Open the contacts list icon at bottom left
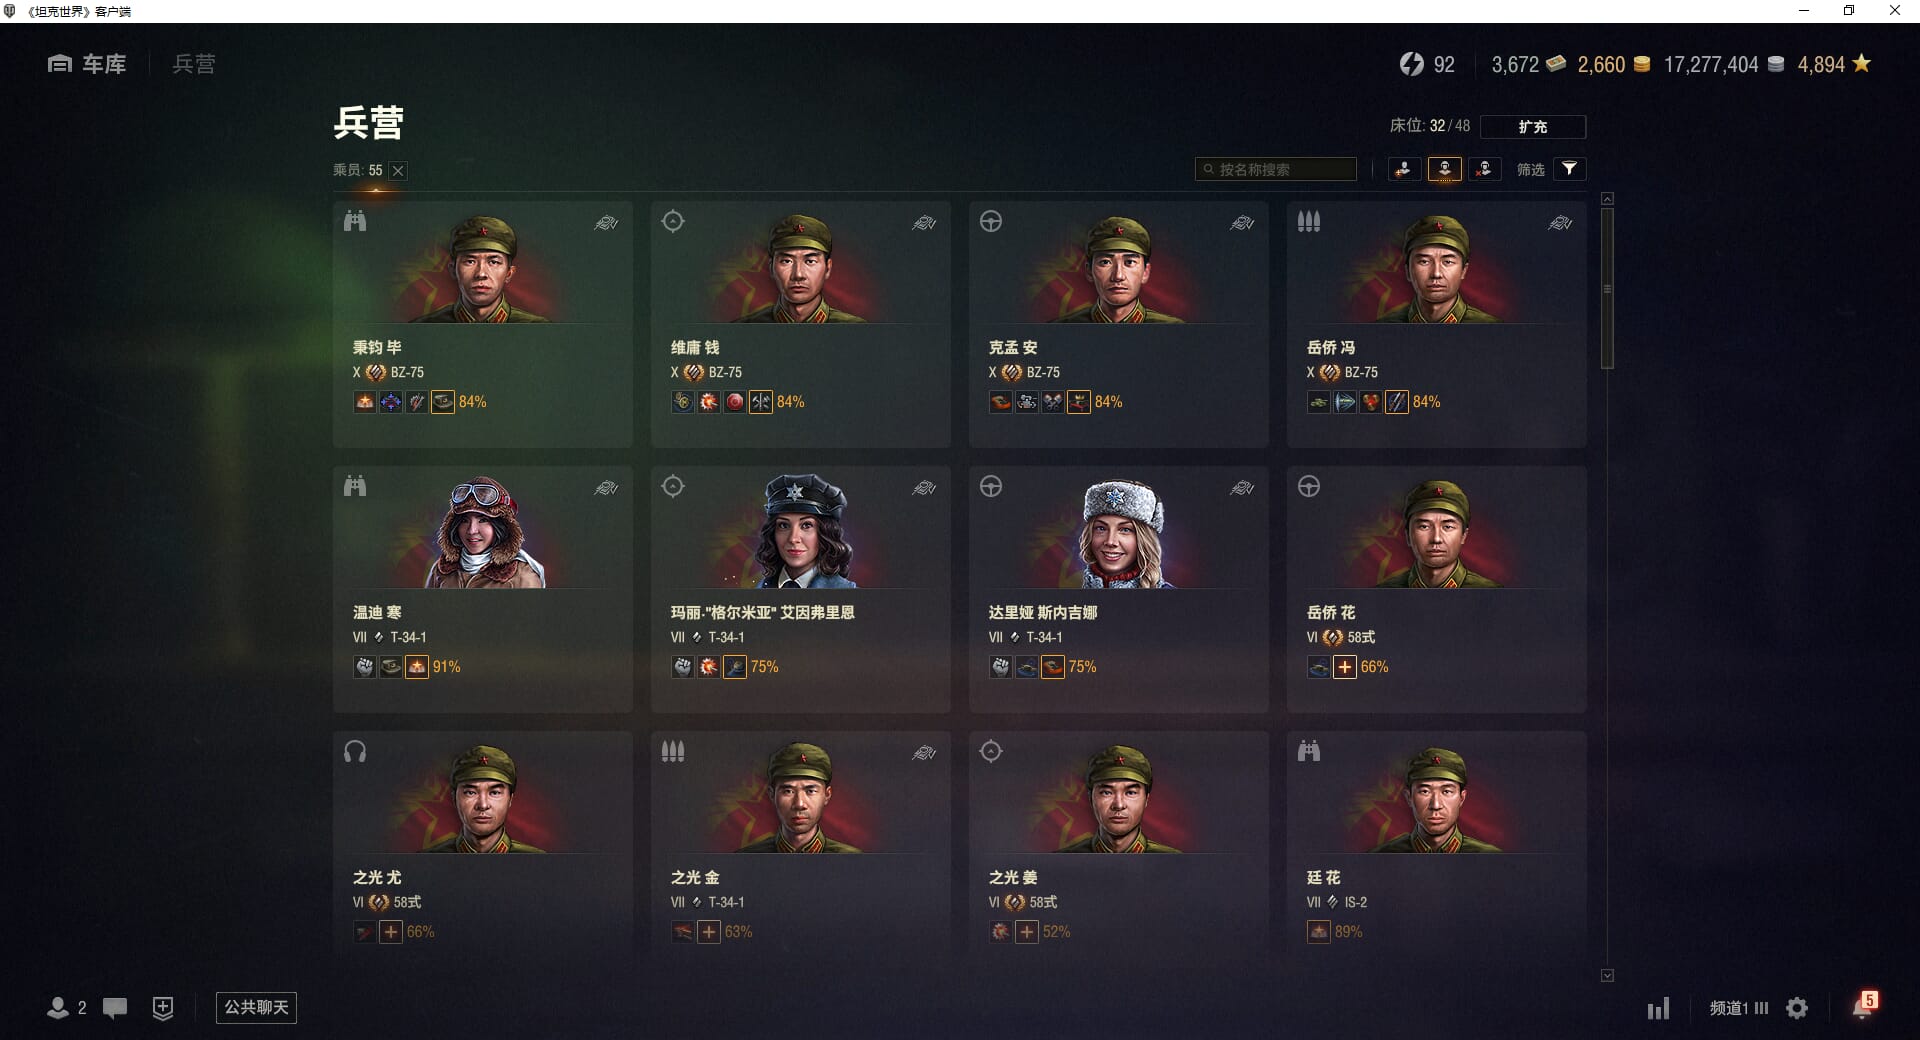 point(66,1008)
